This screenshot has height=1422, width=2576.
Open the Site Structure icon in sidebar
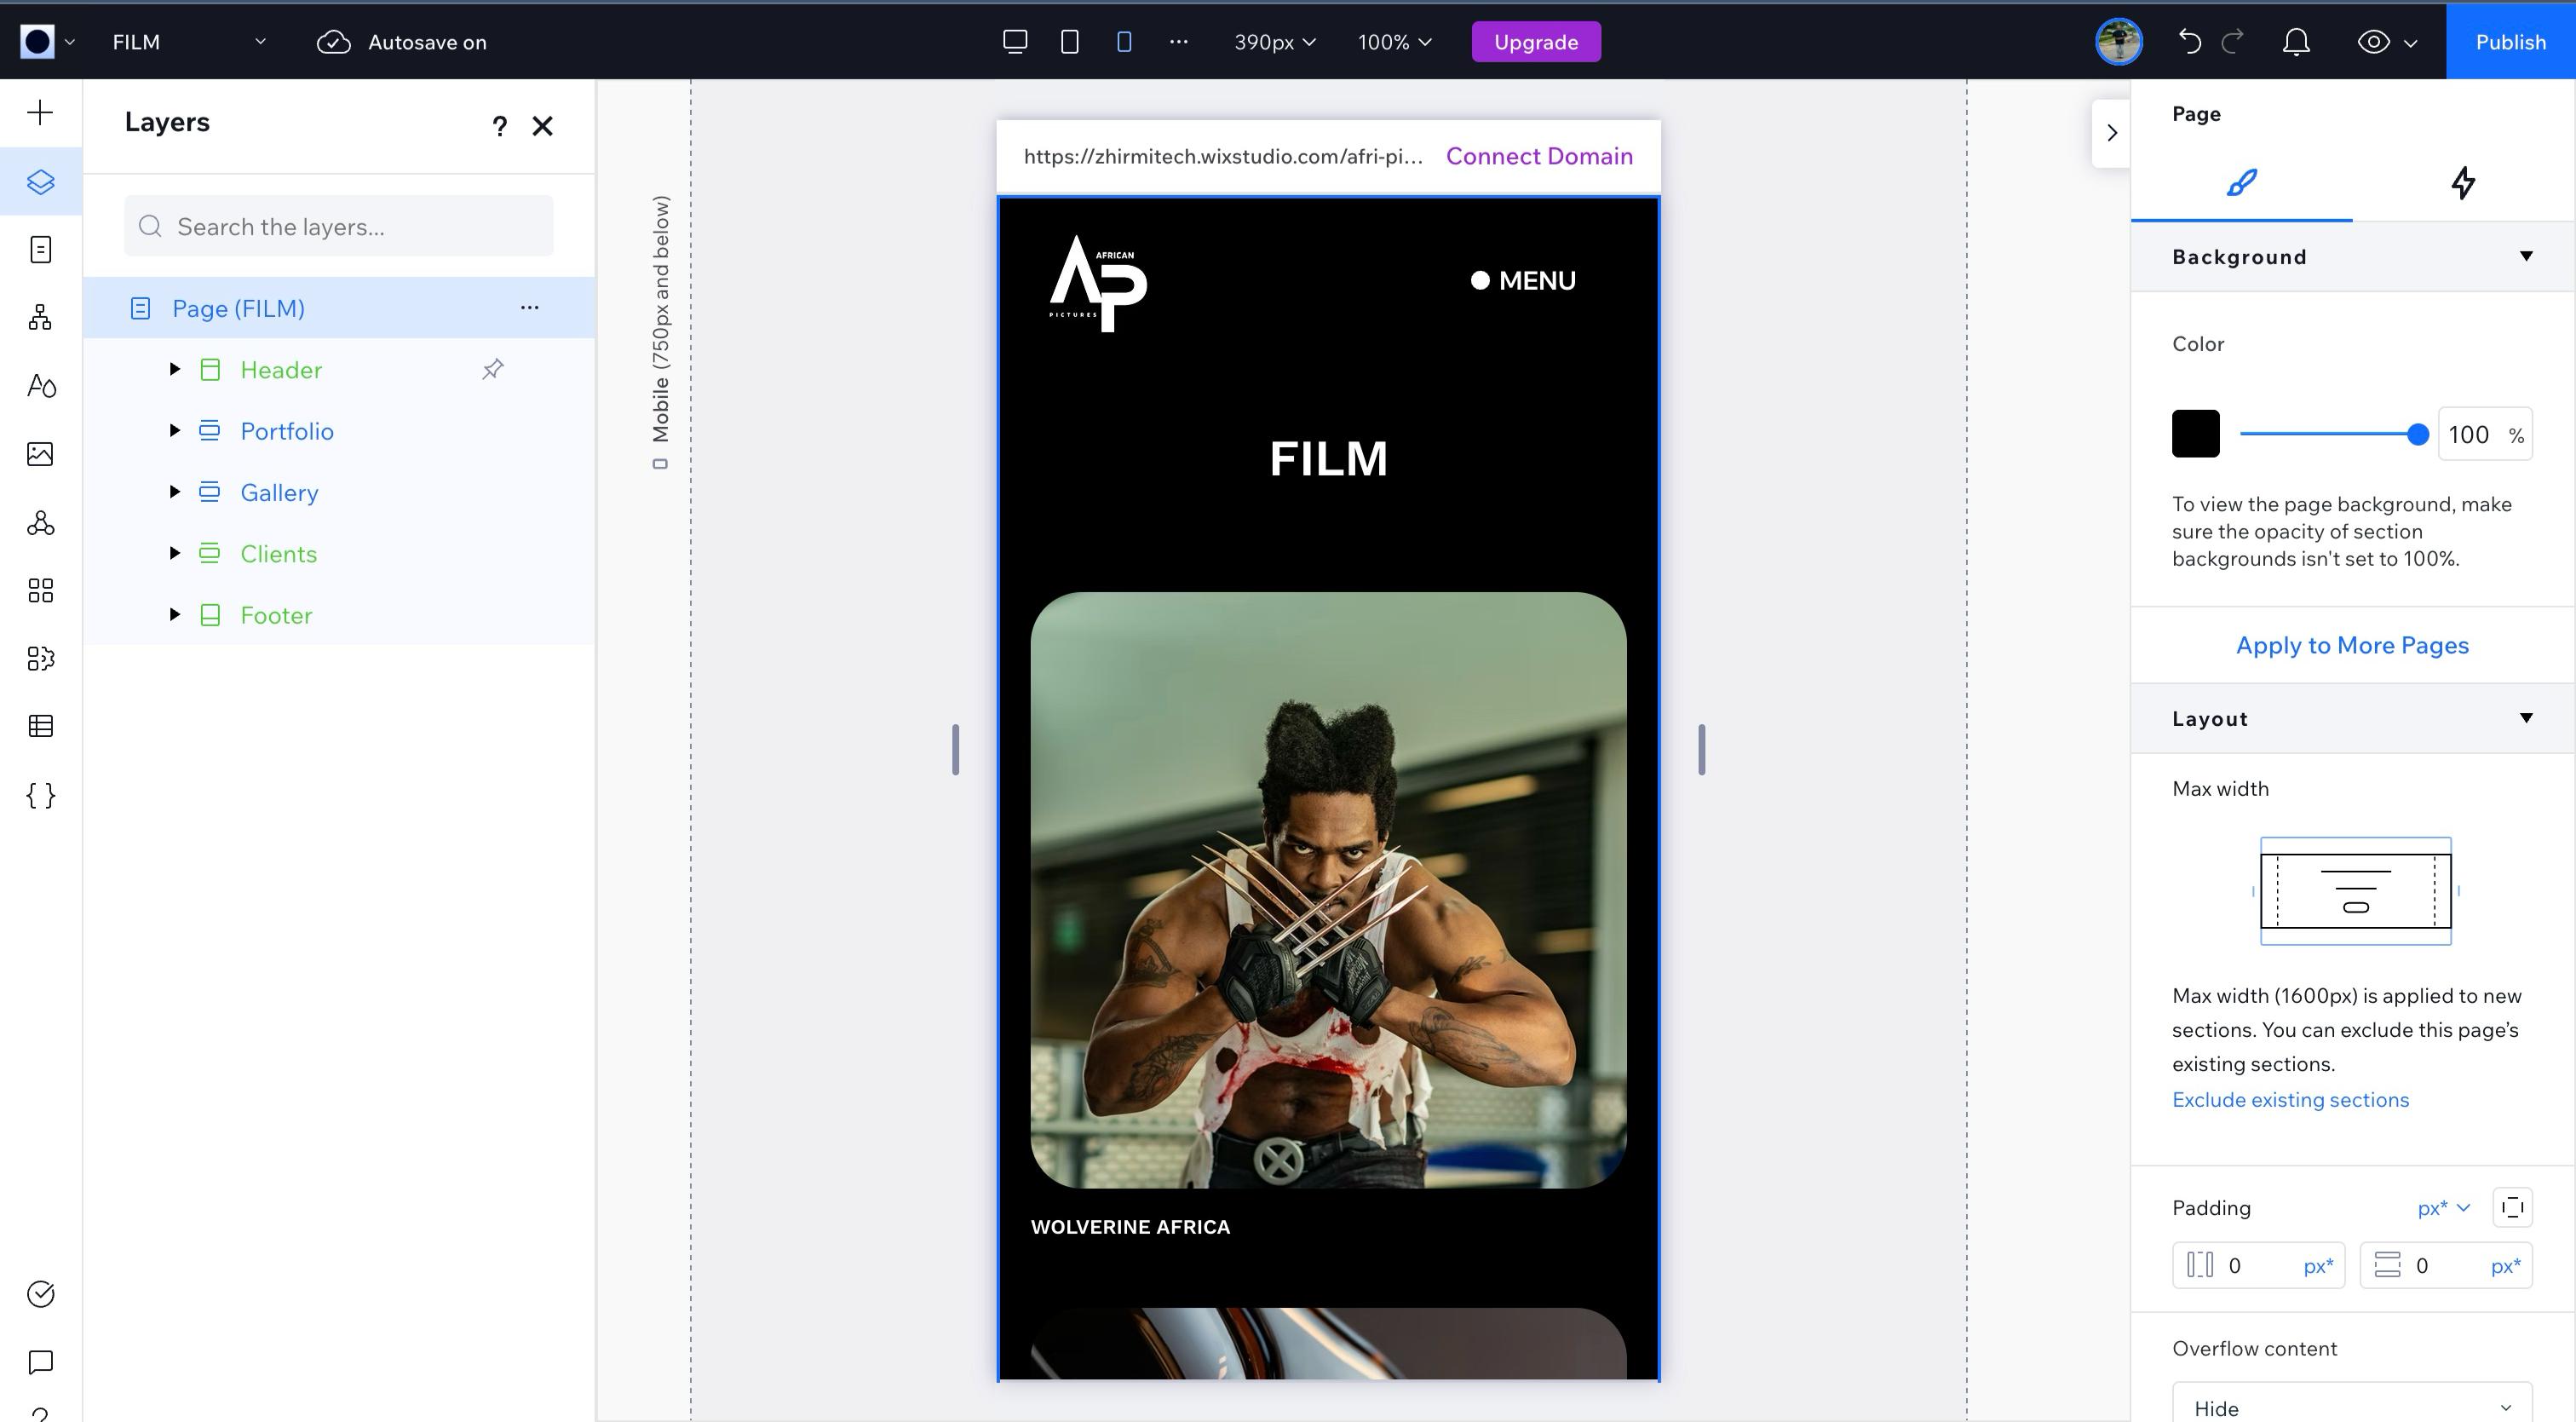coord(40,318)
